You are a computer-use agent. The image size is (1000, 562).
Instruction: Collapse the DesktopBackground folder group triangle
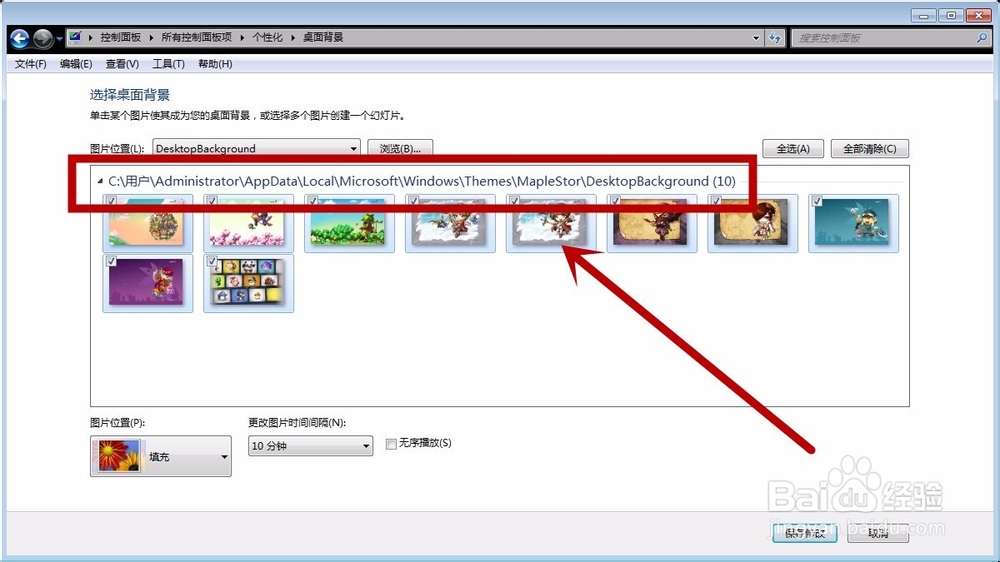coord(100,181)
